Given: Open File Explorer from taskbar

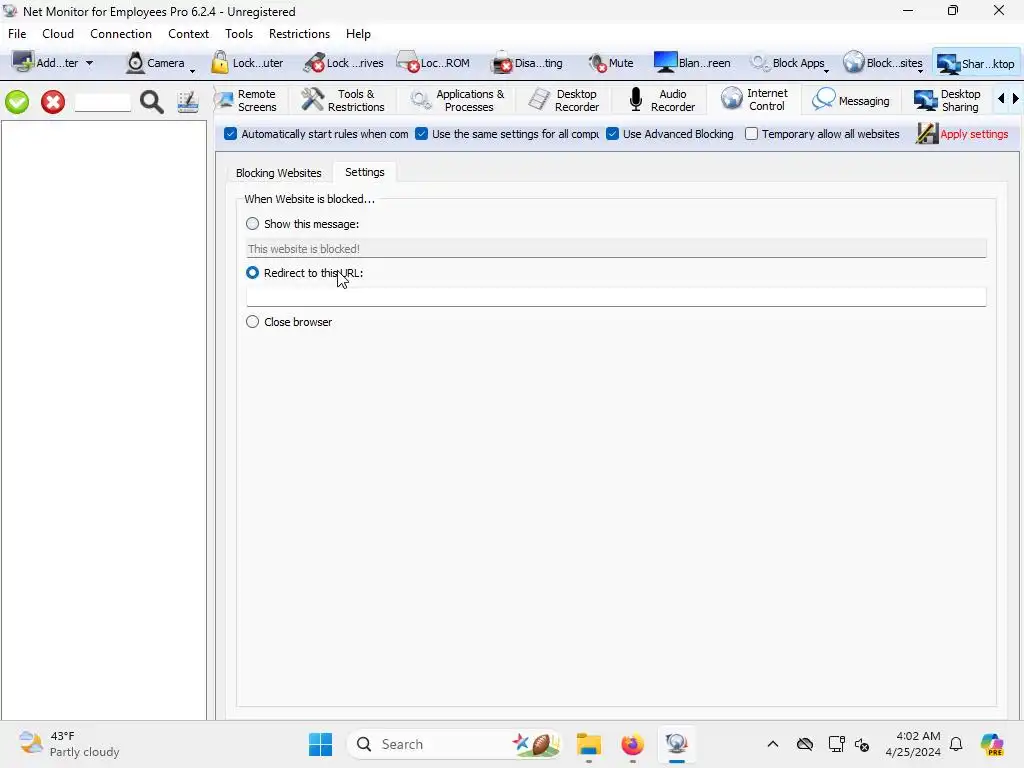Looking at the screenshot, I should pyautogui.click(x=588, y=744).
